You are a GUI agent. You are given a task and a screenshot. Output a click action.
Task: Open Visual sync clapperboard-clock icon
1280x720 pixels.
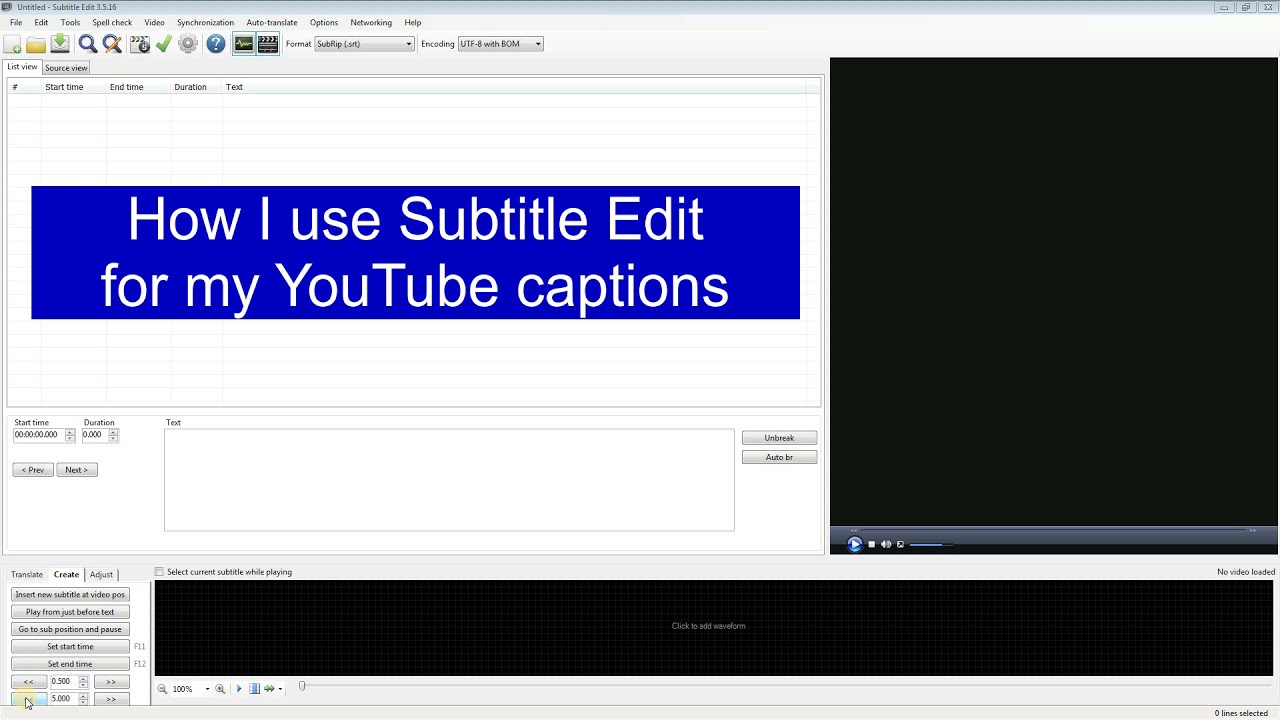click(x=140, y=44)
